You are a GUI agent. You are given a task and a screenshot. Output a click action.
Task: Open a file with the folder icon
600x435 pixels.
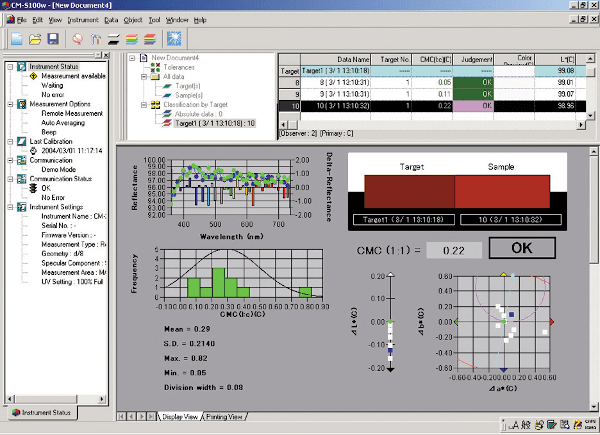pos(35,39)
